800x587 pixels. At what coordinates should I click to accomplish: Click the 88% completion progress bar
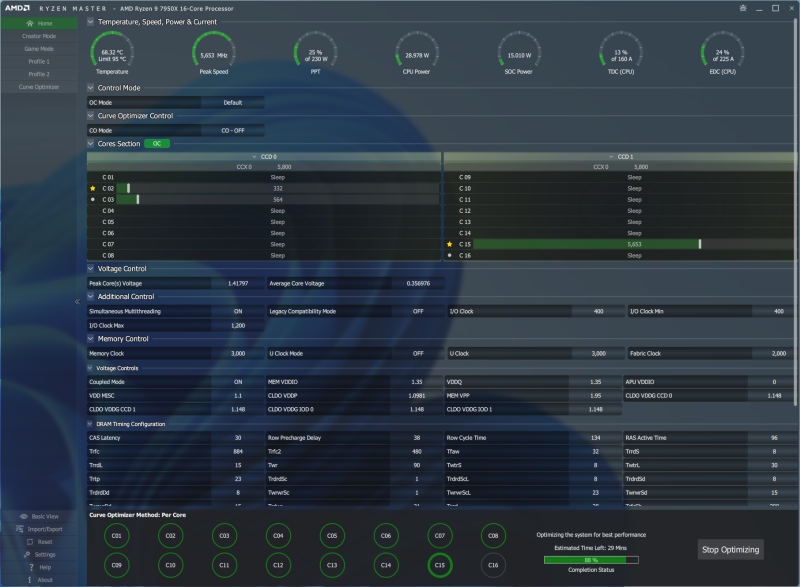coord(591,560)
